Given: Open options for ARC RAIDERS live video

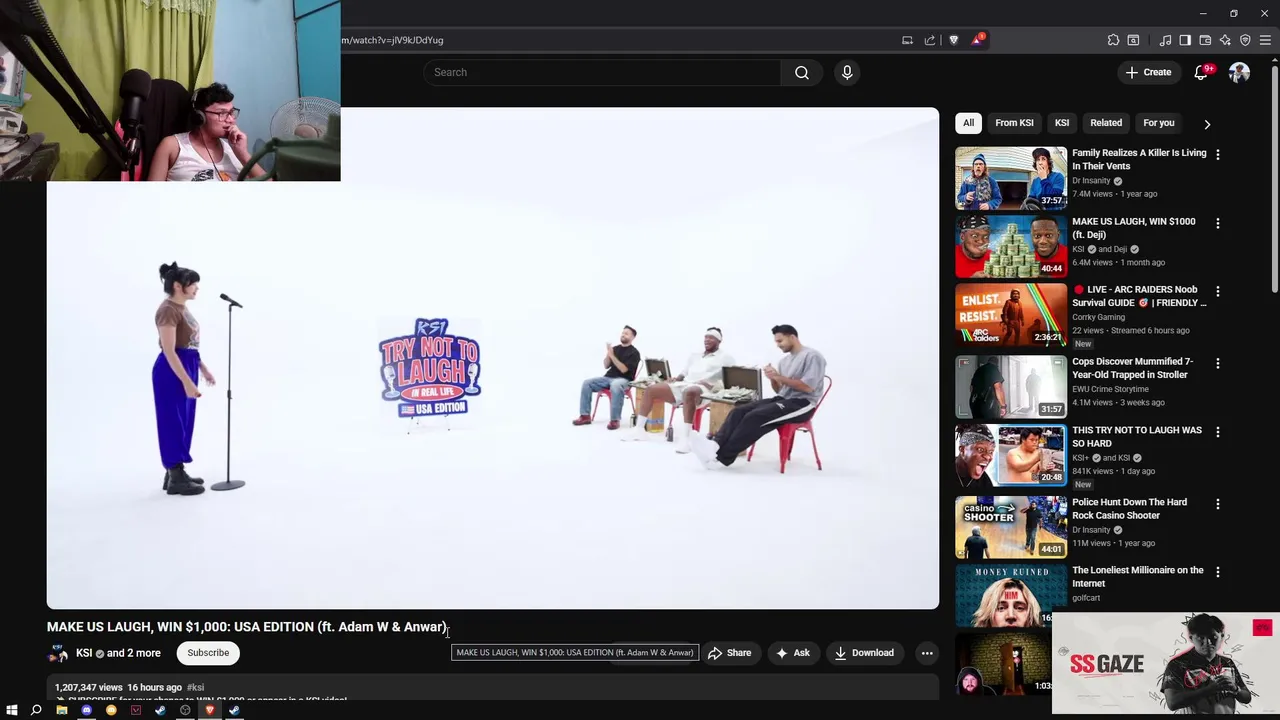Looking at the screenshot, I should (1217, 291).
